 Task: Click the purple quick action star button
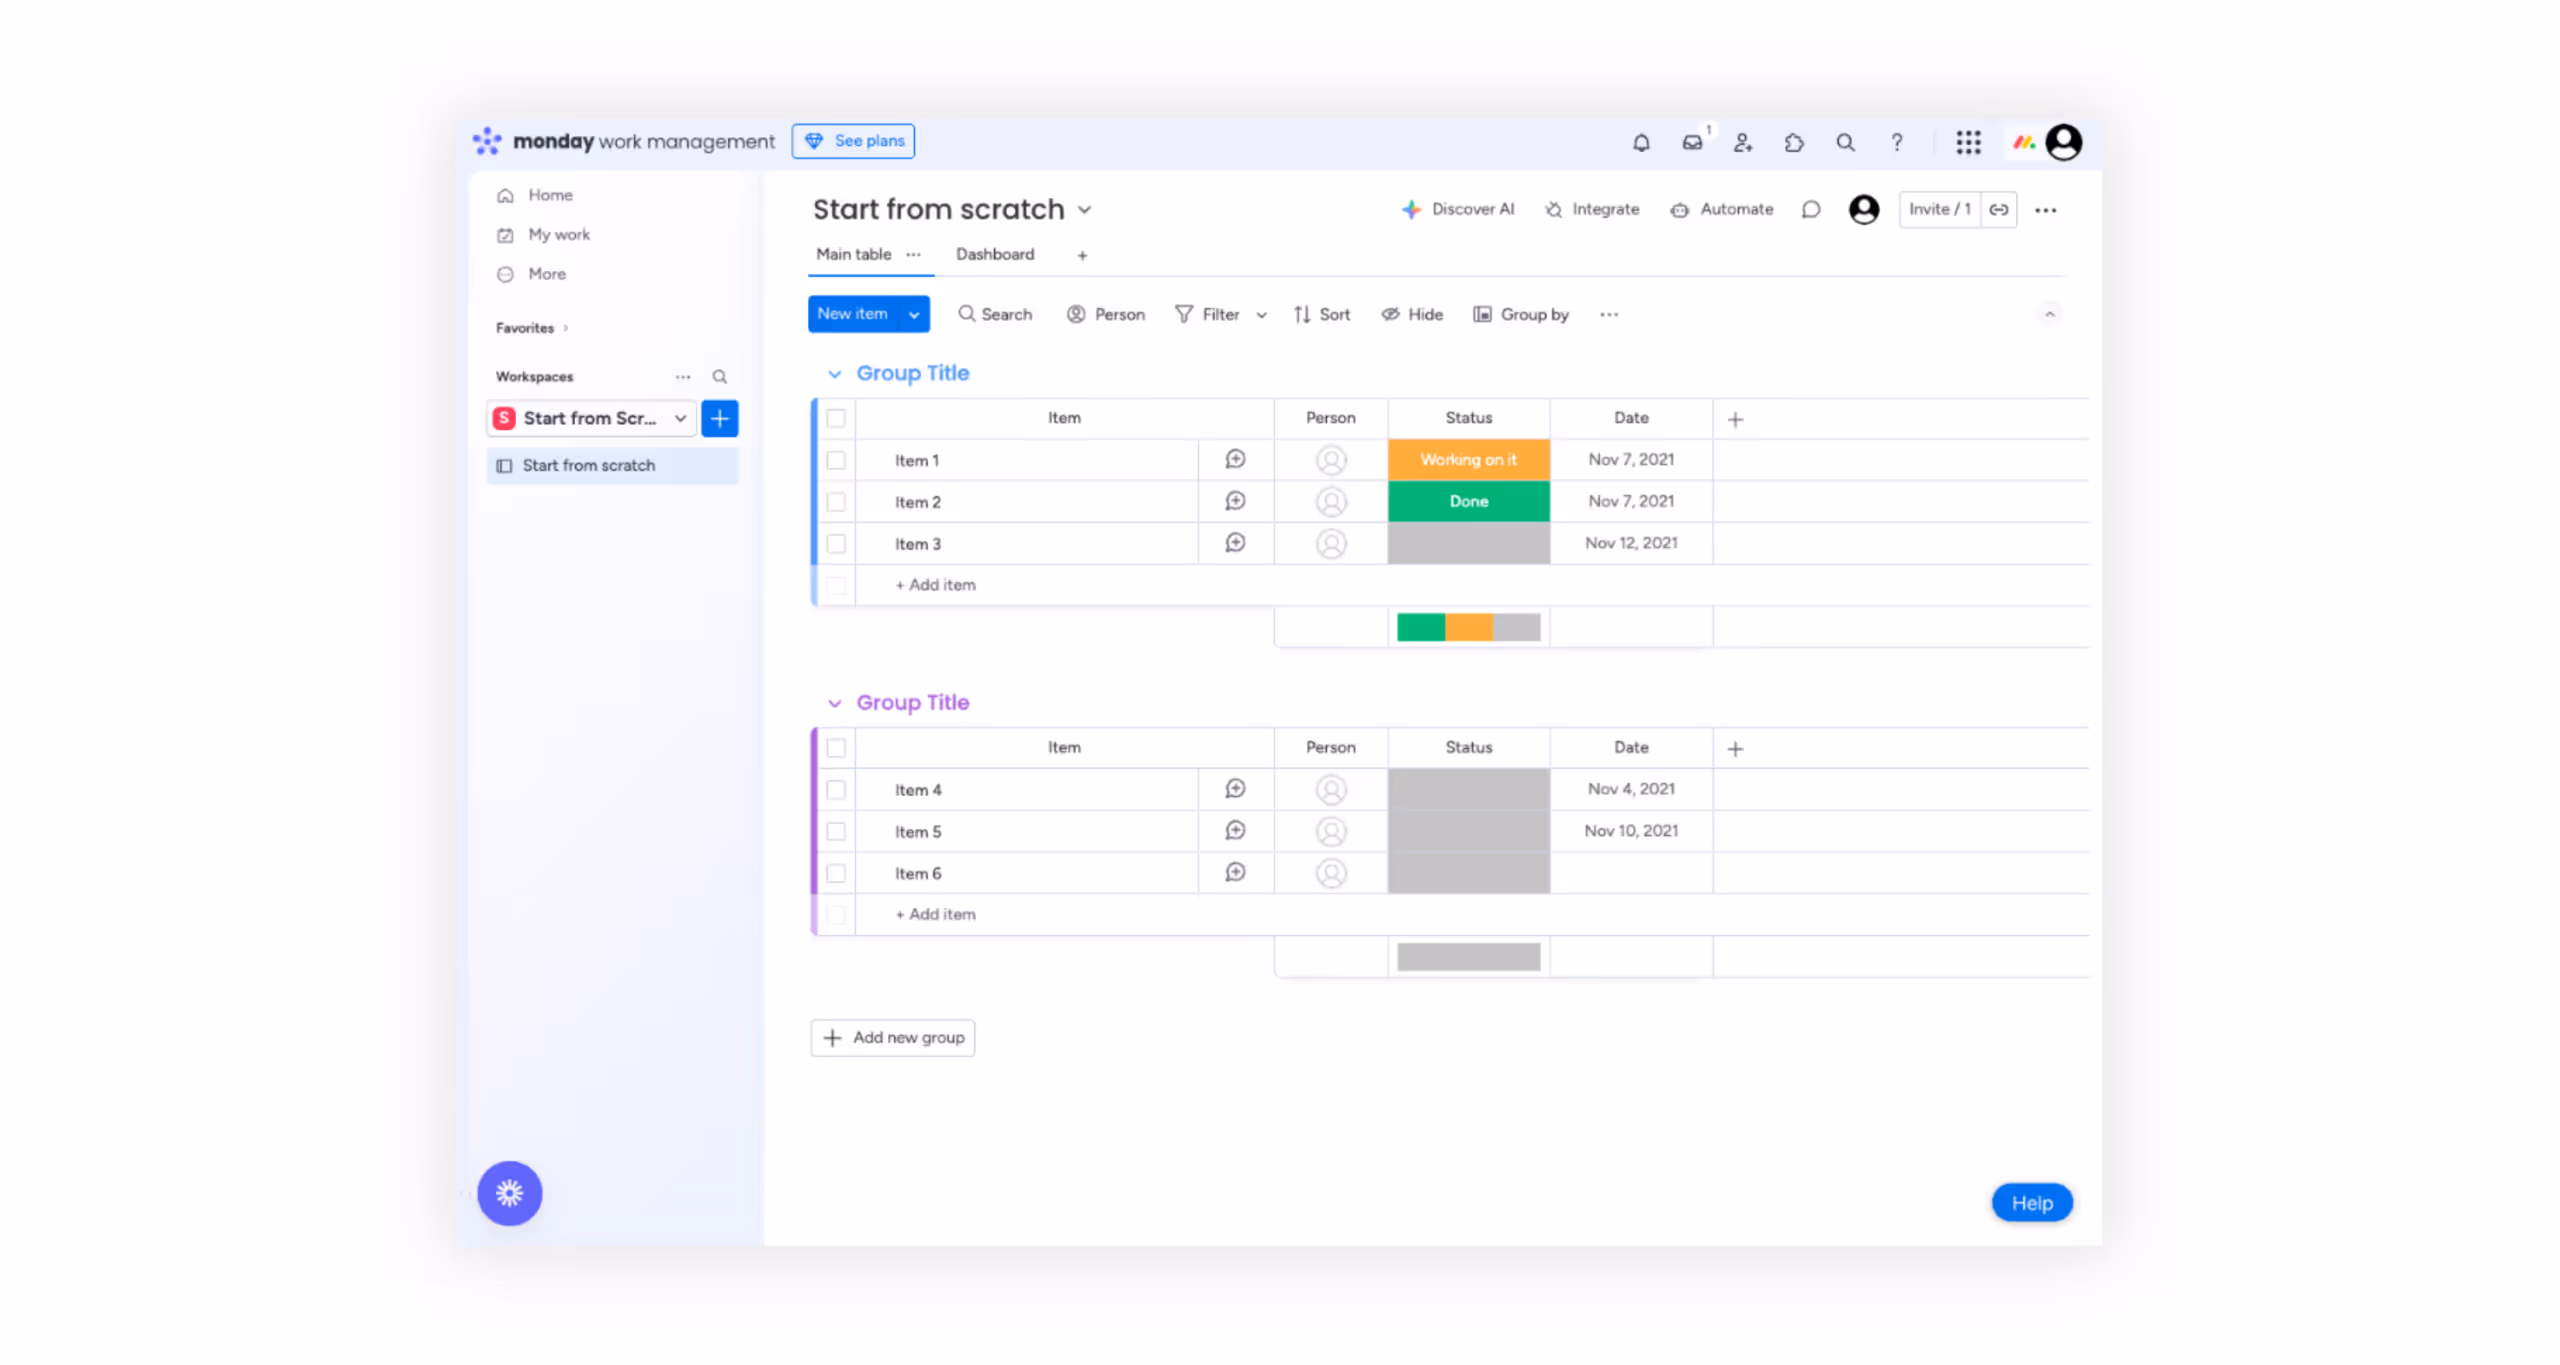pos(509,1193)
